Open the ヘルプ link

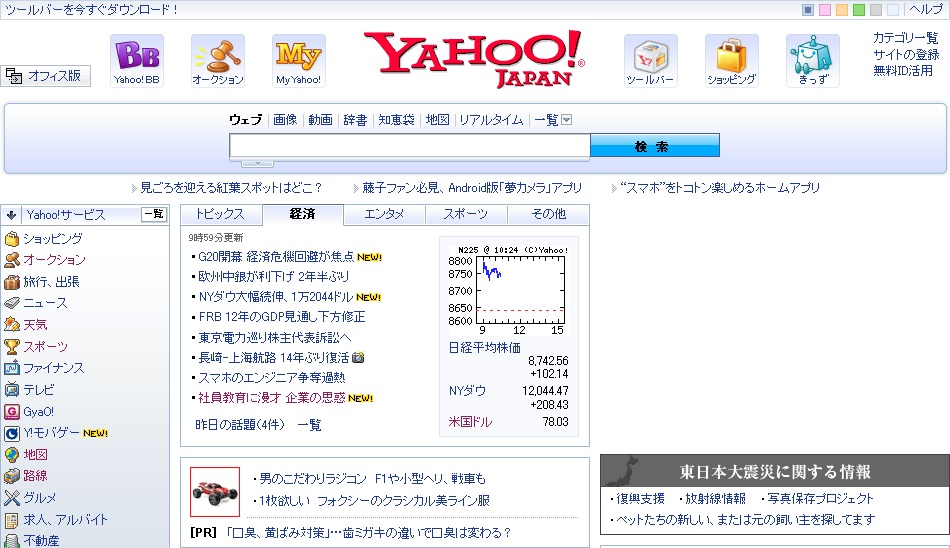pos(926,10)
